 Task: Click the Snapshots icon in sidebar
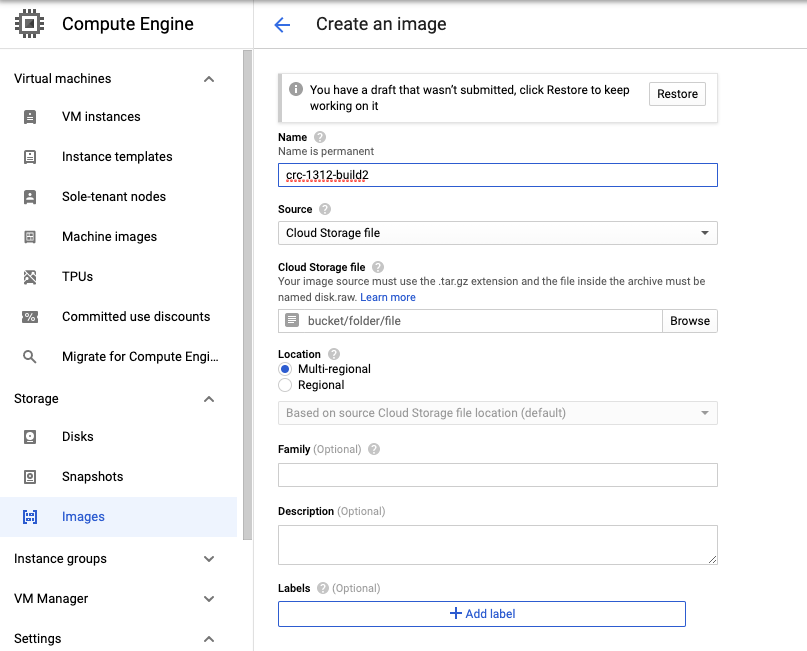[30, 477]
